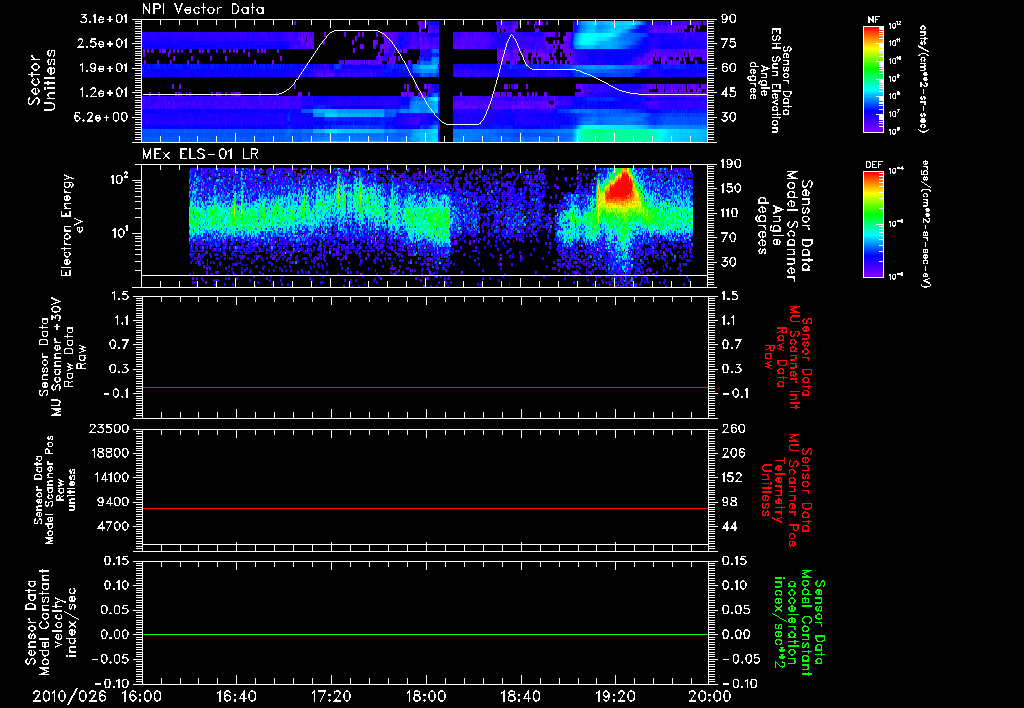Click the "23500" scanner position tick label
Viewport: 1024px width, 708px height.
(110, 428)
